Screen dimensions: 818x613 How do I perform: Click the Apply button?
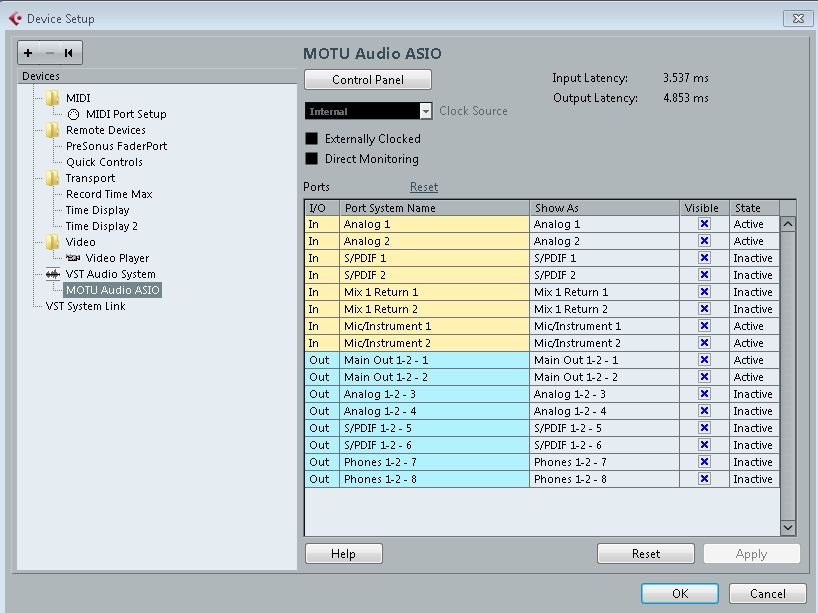(751, 554)
